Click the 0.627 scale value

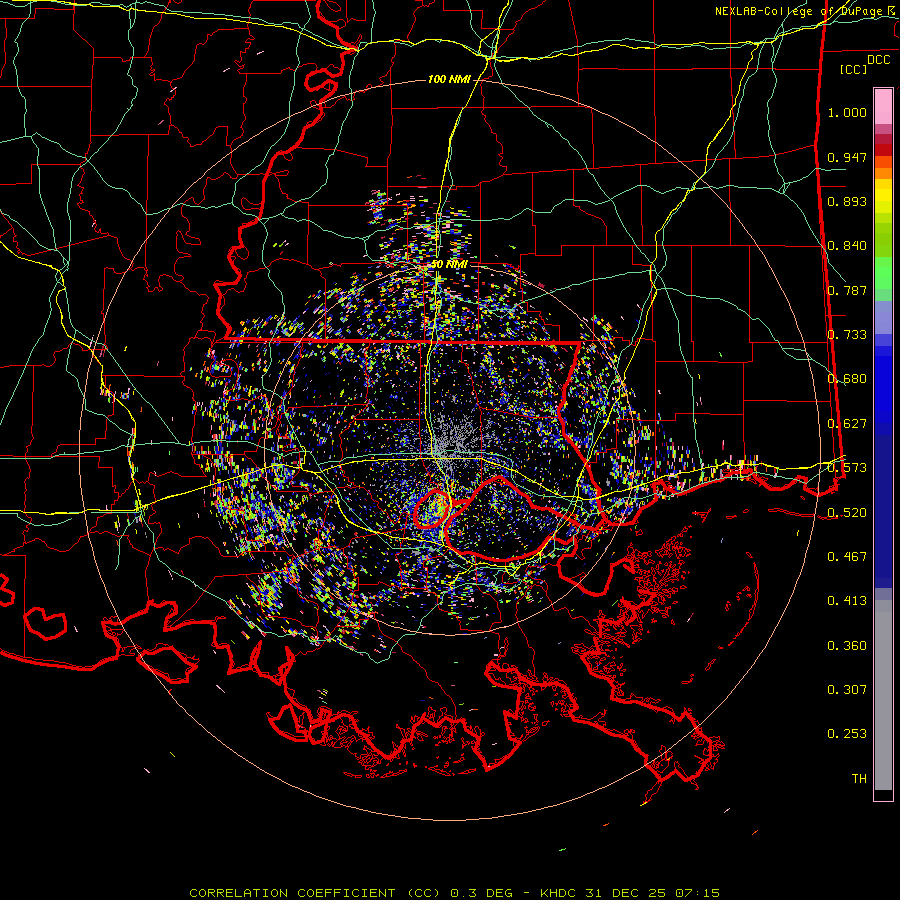847,424
